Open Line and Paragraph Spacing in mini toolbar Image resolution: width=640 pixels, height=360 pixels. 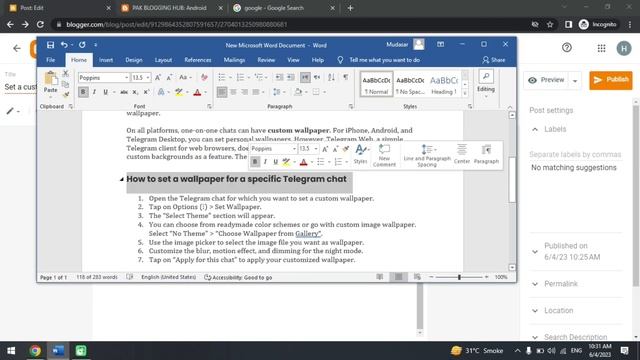point(427,155)
